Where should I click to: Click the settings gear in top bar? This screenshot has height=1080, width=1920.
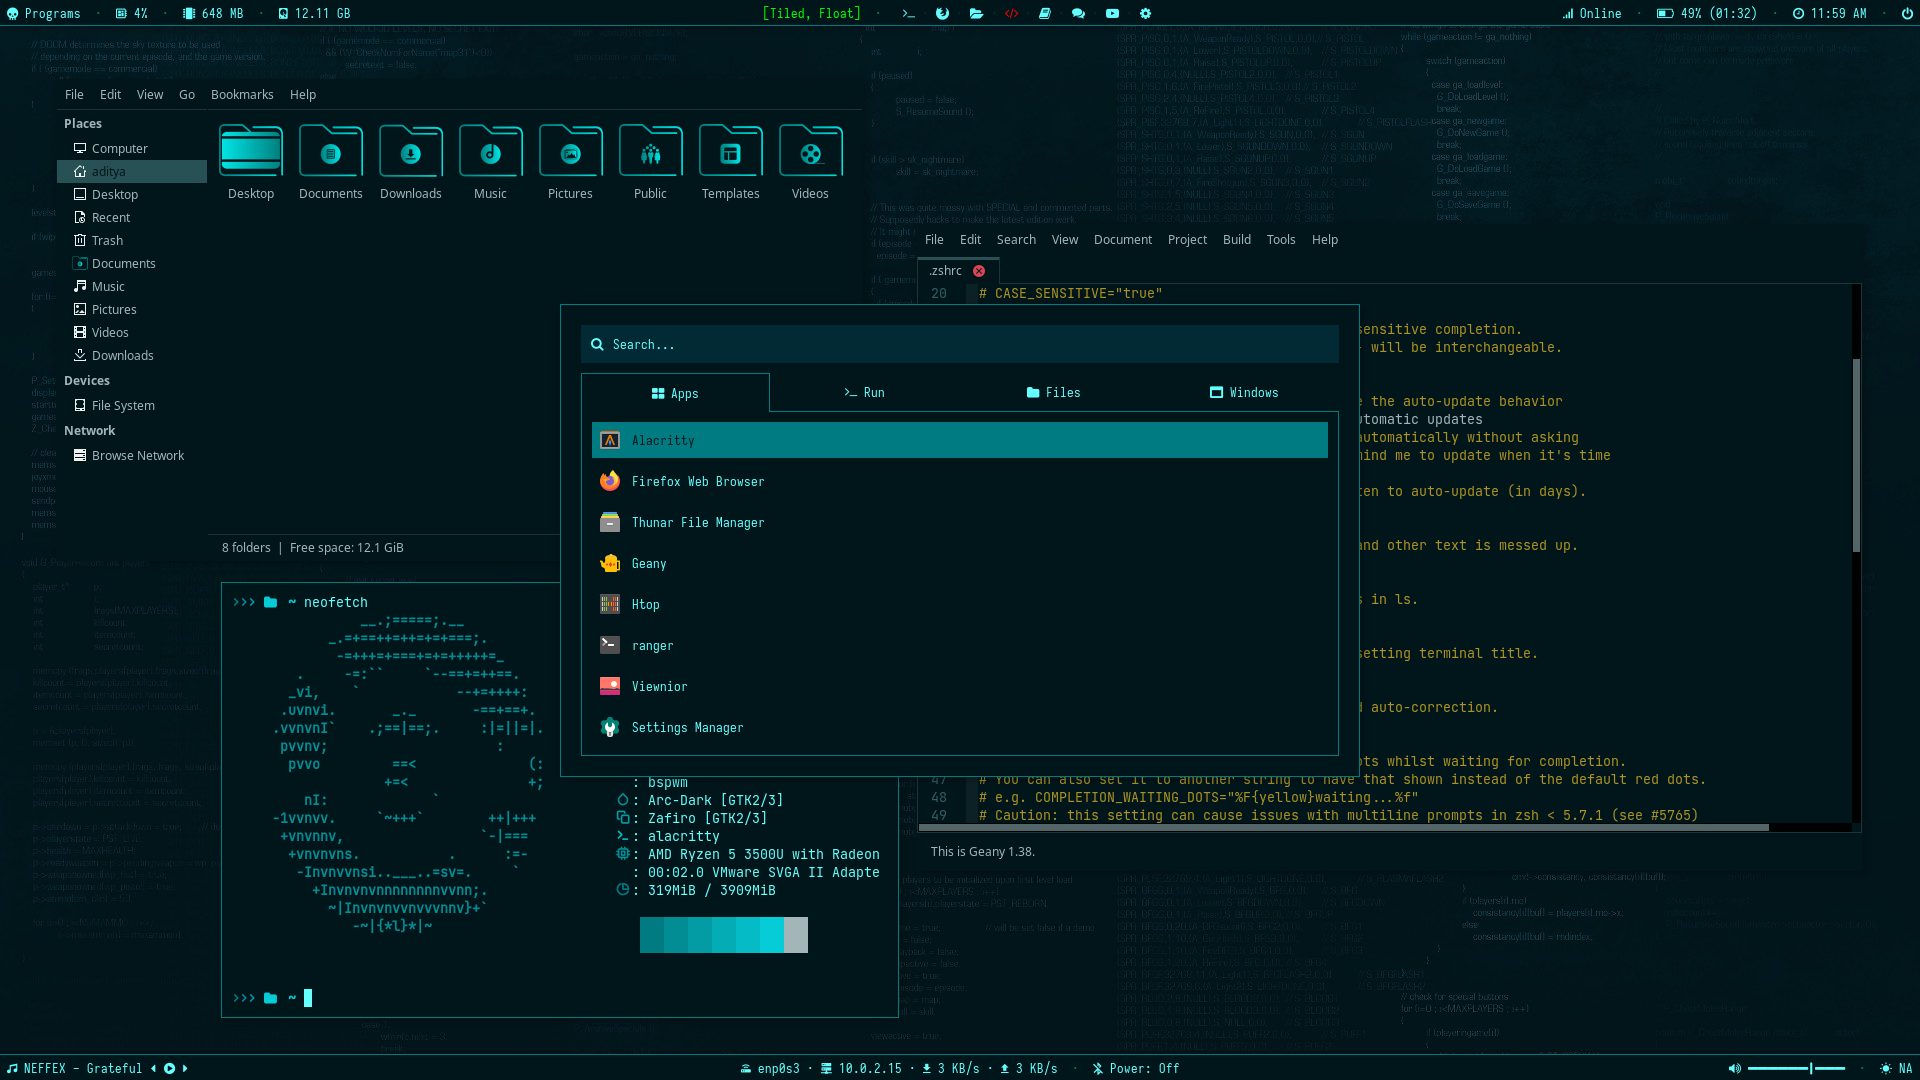point(1146,14)
